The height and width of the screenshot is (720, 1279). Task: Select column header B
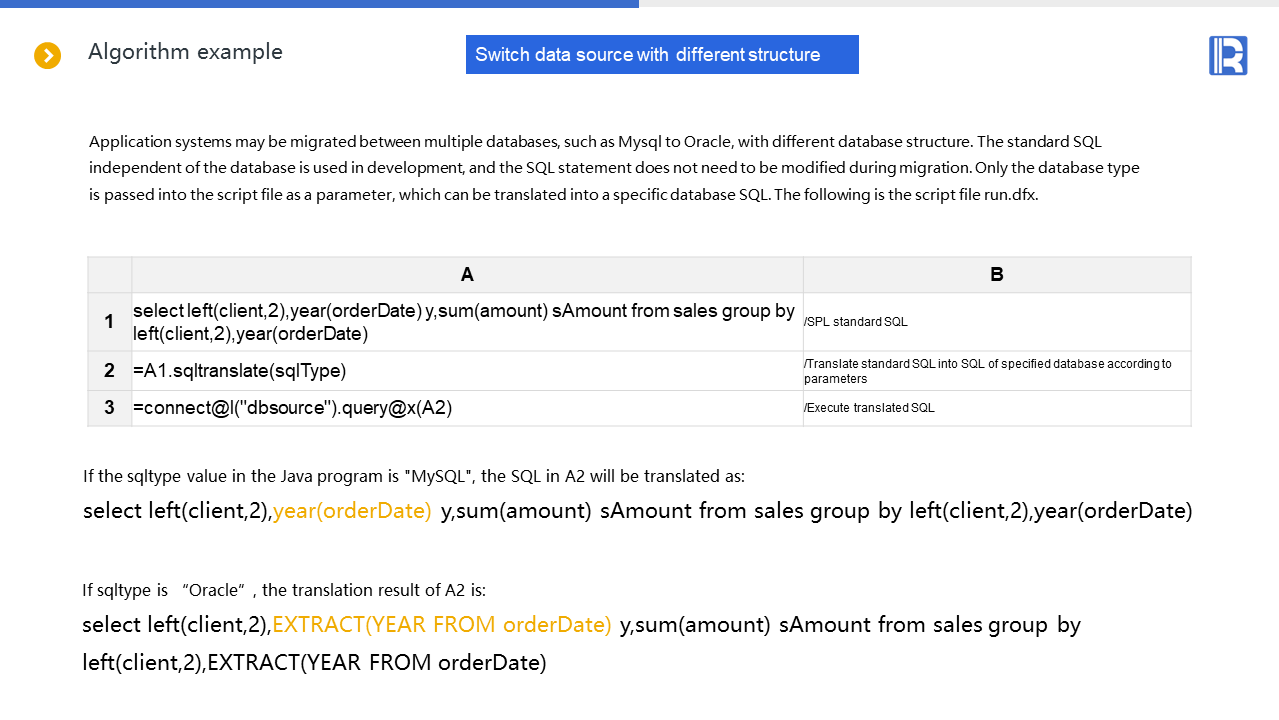click(x=996, y=275)
